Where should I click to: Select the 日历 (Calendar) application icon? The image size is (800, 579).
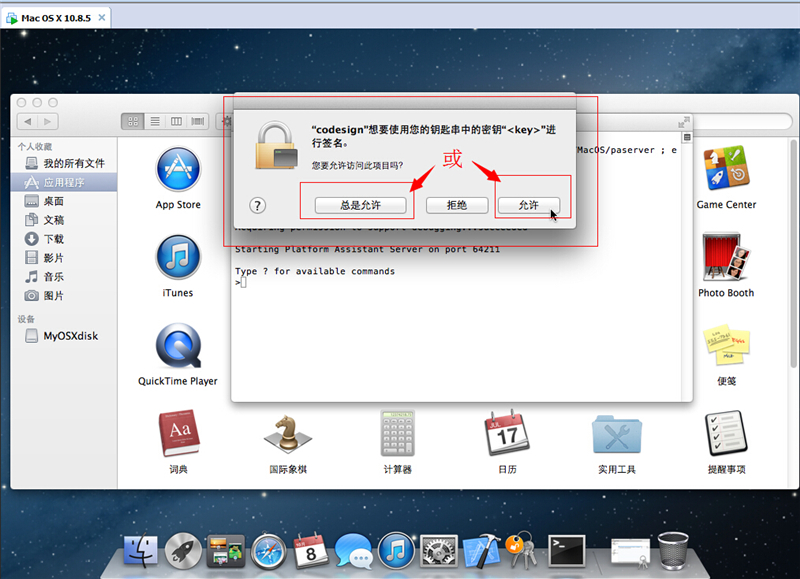(507, 434)
